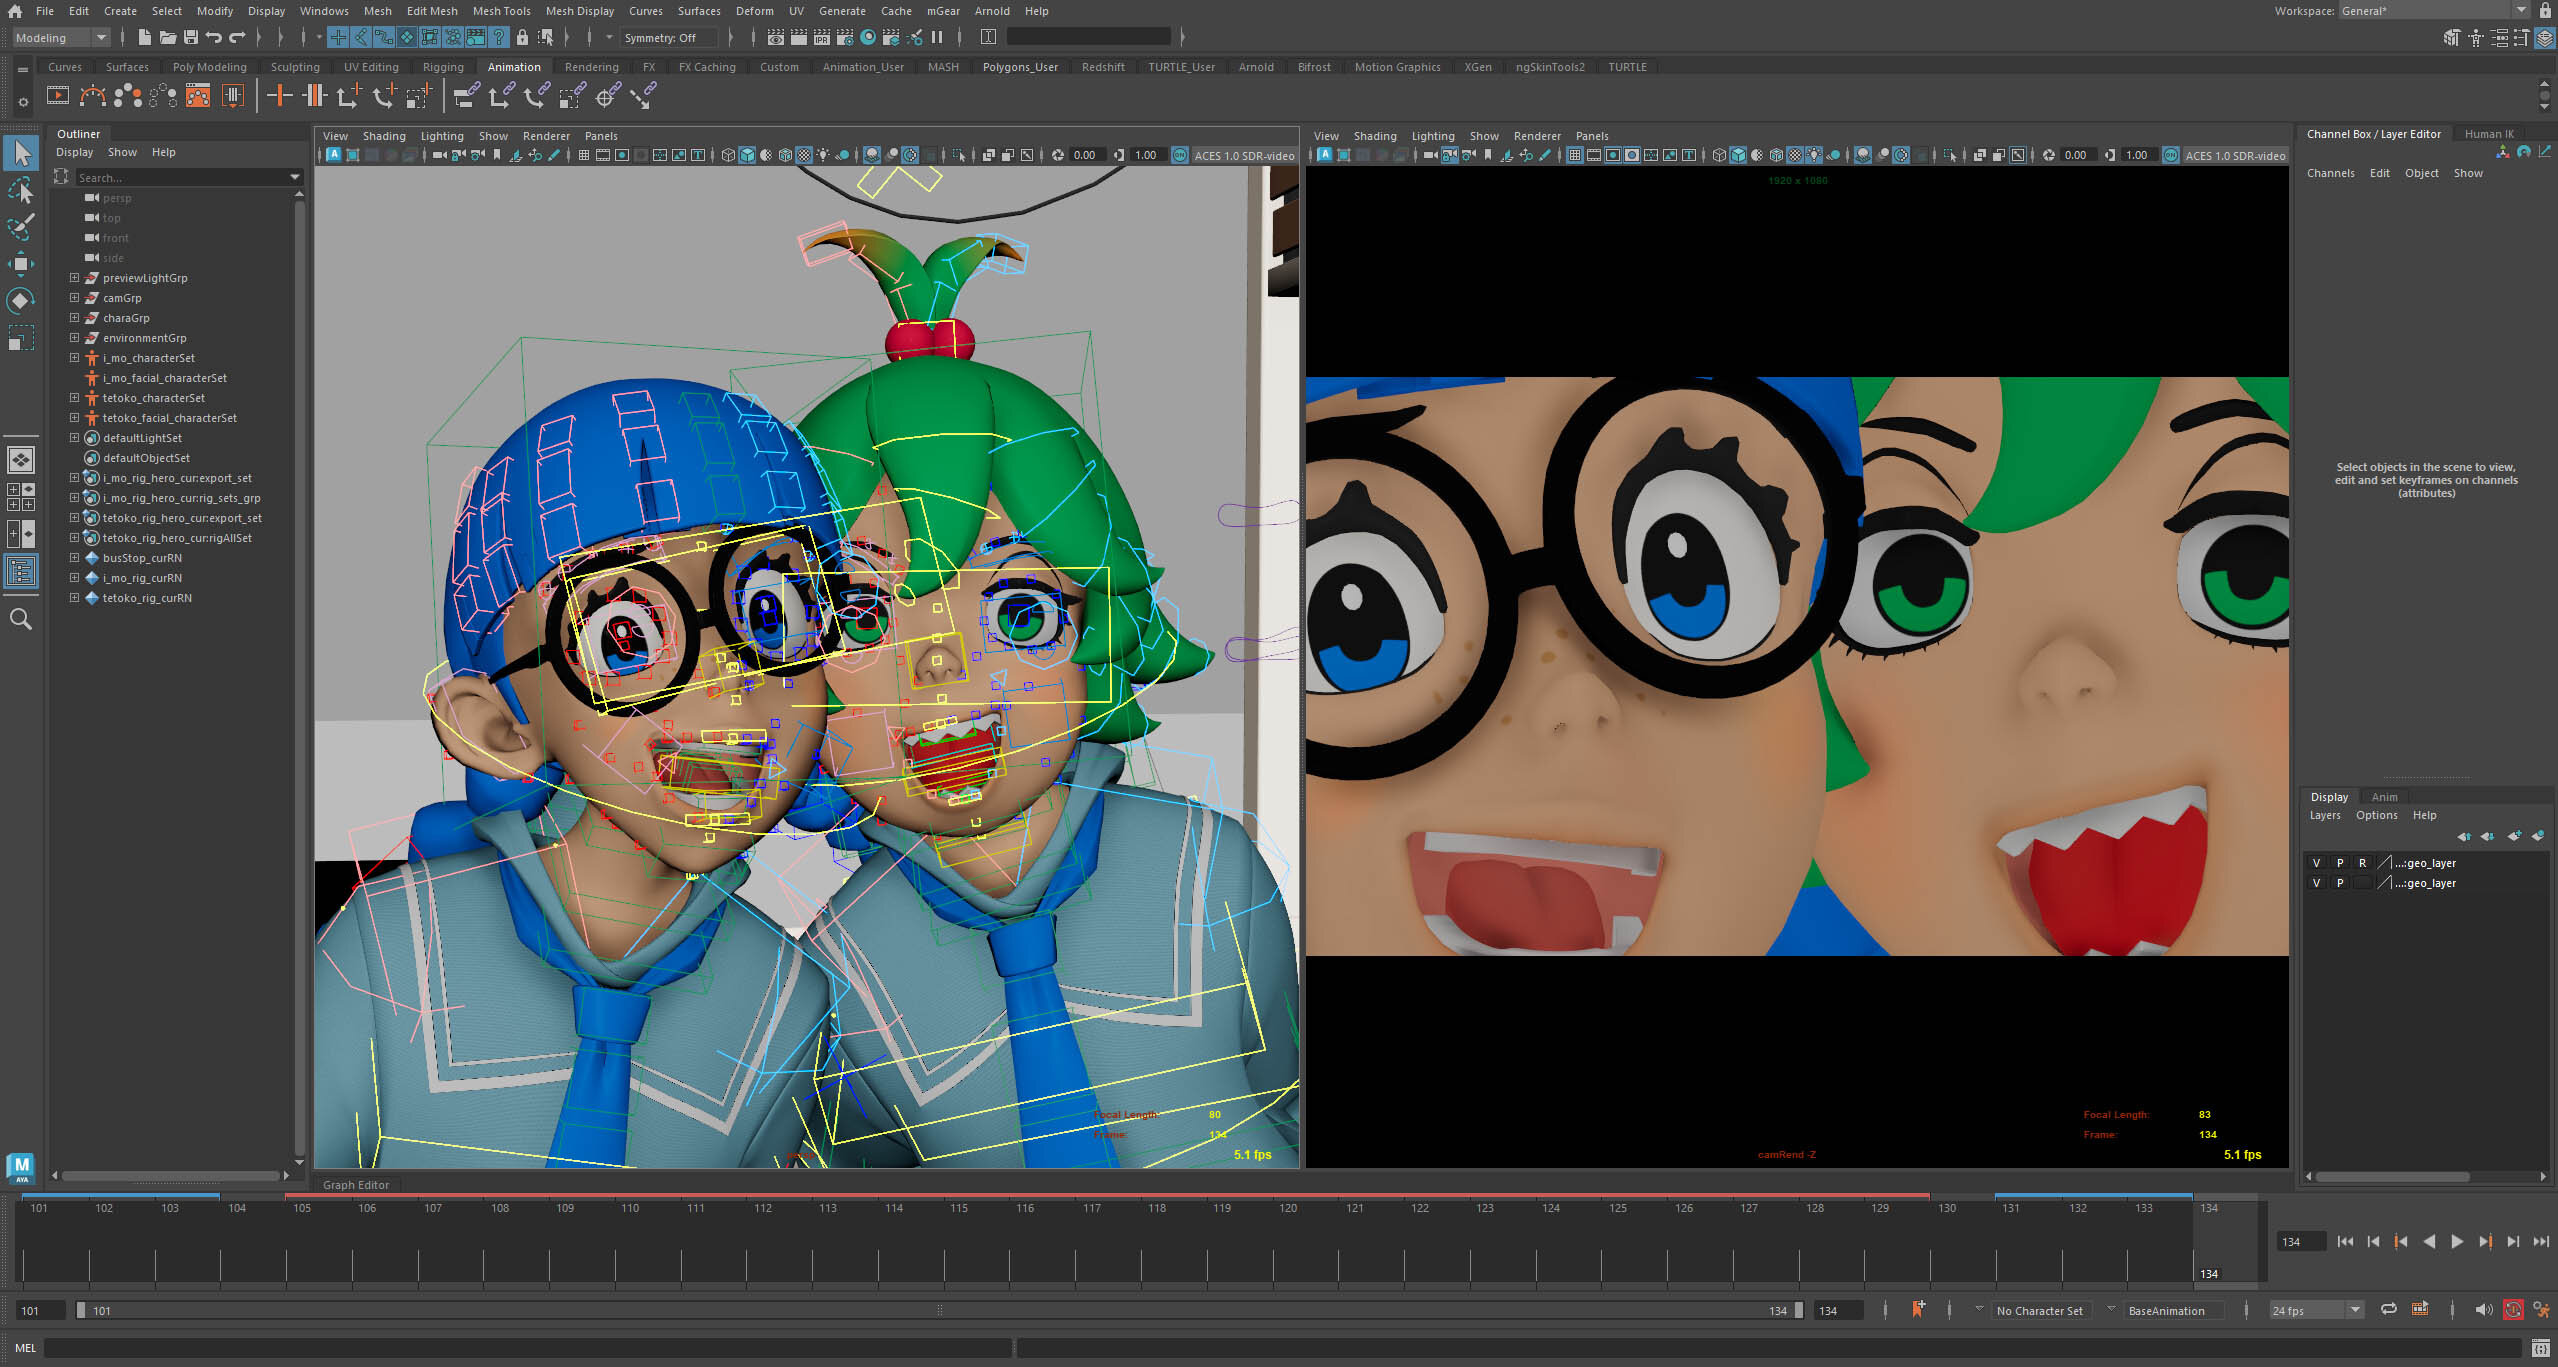Open the Modeling menu set dropdown
Image resolution: width=2558 pixels, height=1367 pixels.
[x=61, y=38]
